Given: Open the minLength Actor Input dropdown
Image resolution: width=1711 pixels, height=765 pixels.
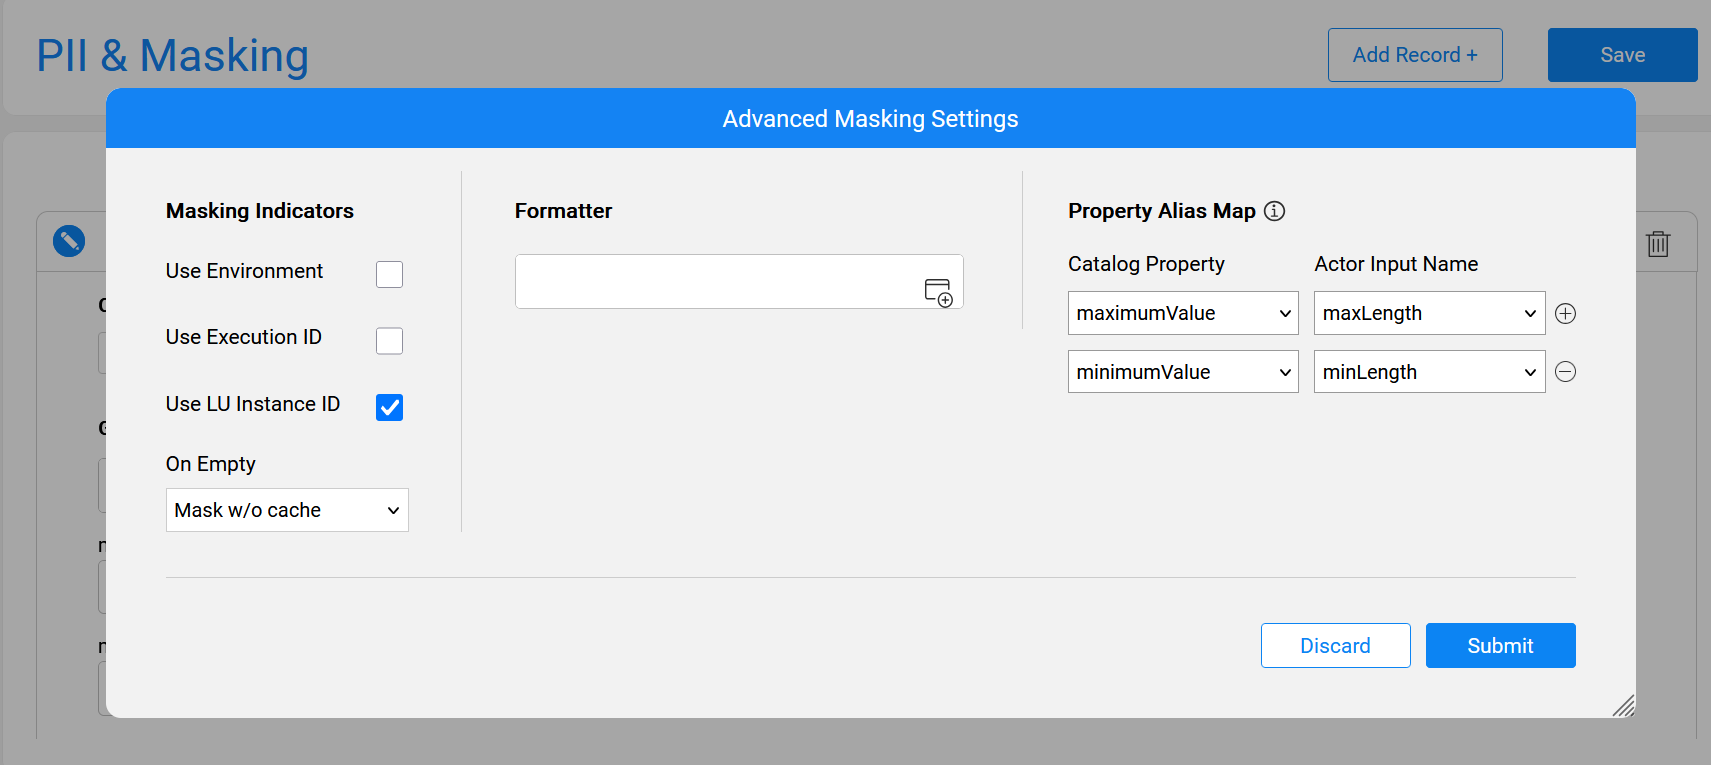Looking at the screenshot, I should pos(1429,372).
